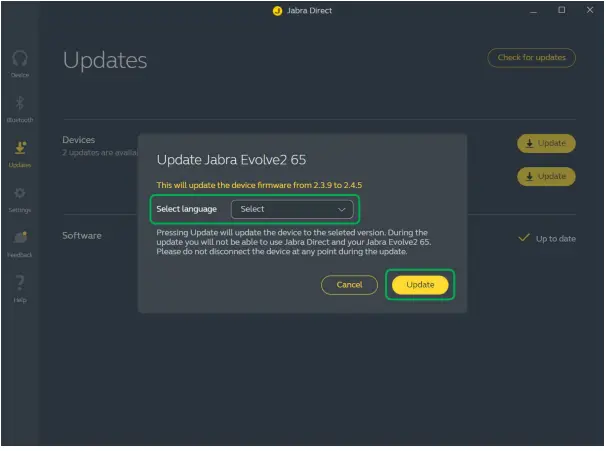Open Help question mark in sidebar
Image resolution: width=606 pixels, height=451 pixels.
(x=20, y=283)
